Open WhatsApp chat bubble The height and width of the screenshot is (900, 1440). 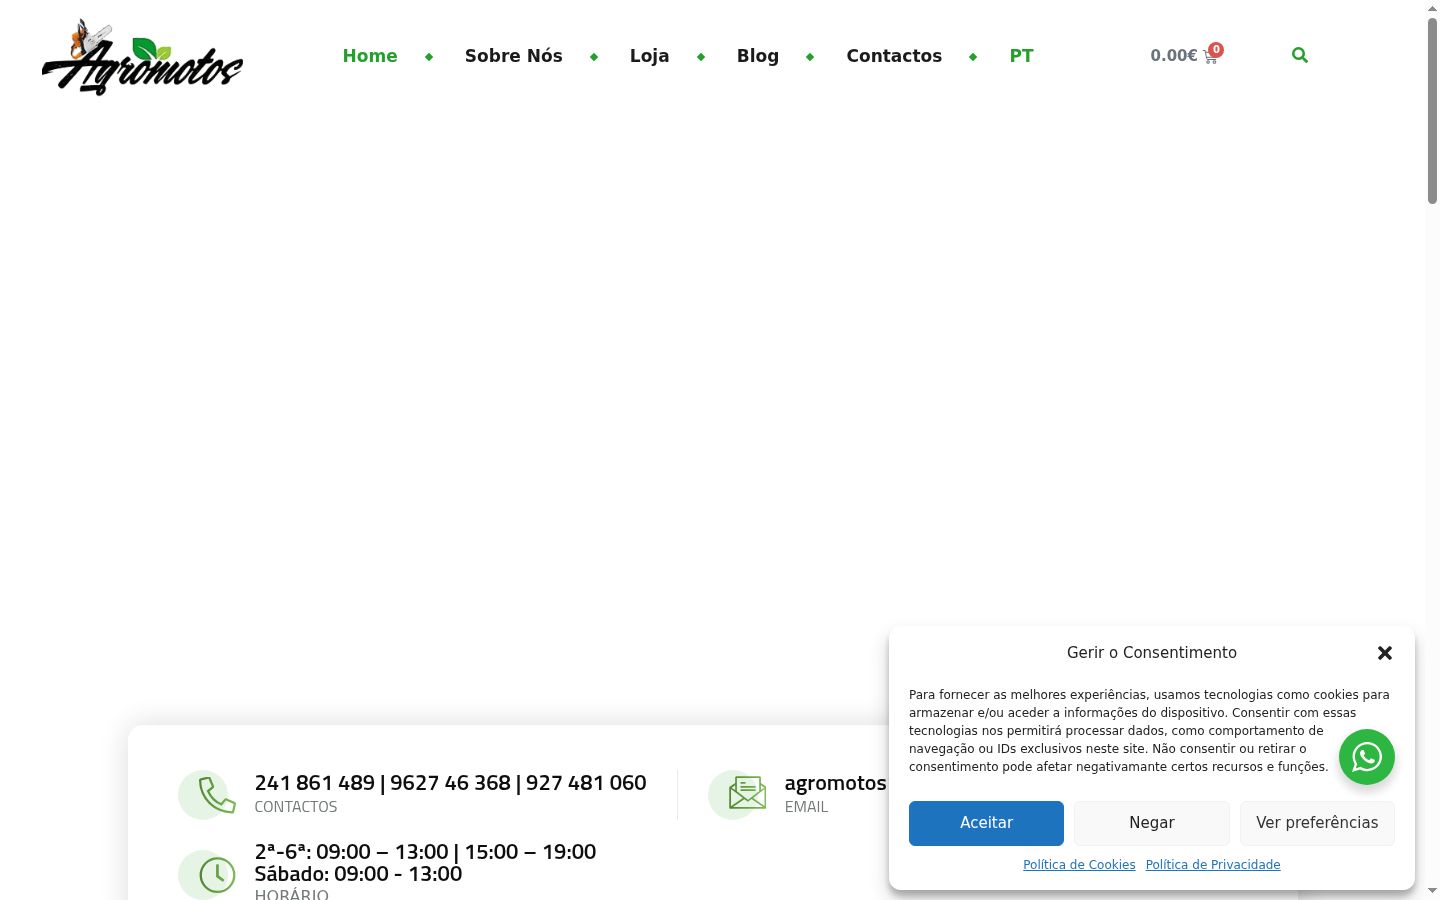coord(1367,757)
